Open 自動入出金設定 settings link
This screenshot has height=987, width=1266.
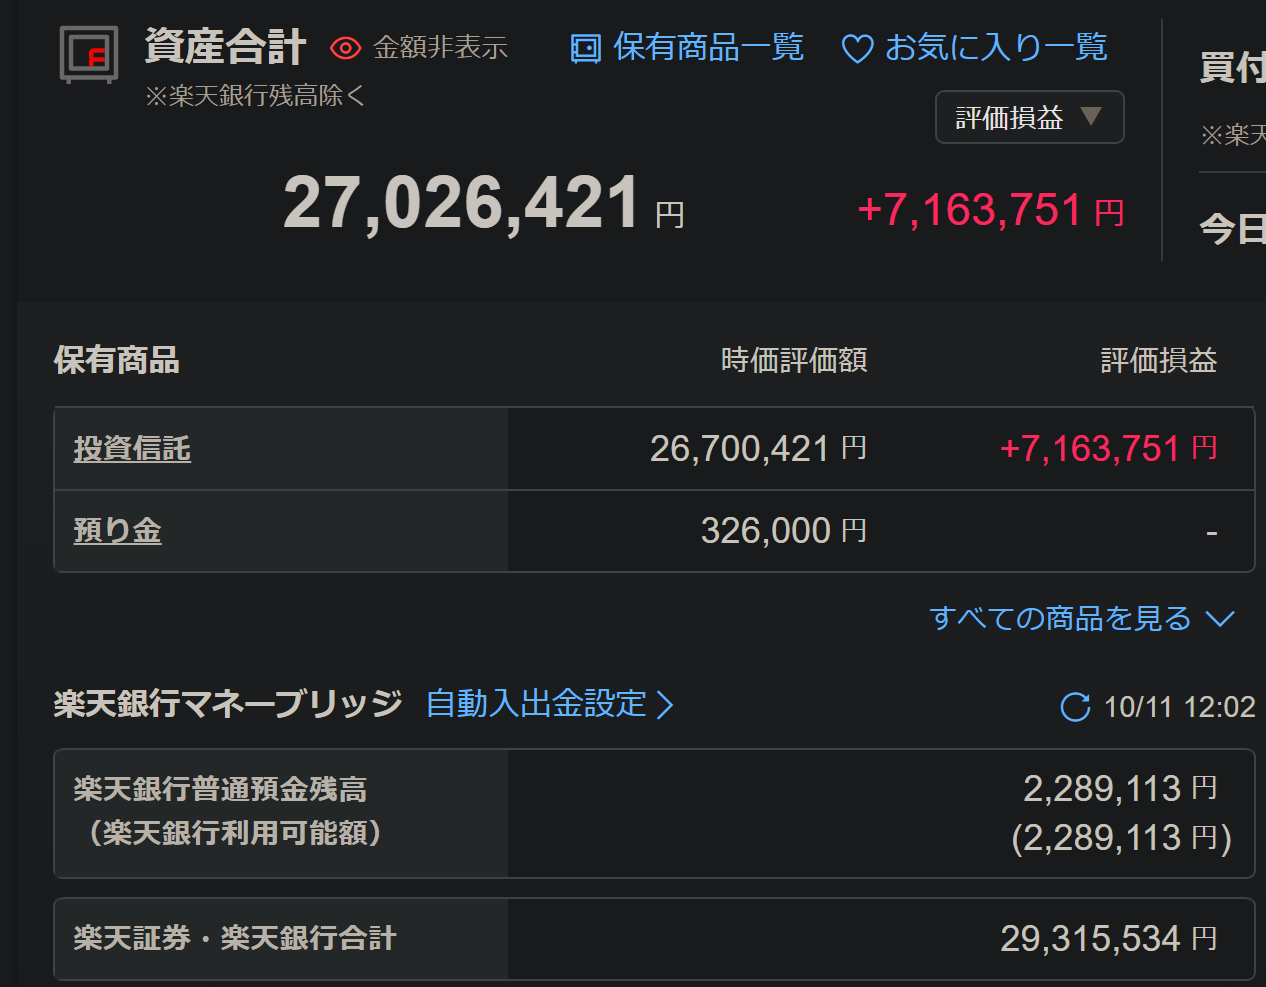(536, 704)
